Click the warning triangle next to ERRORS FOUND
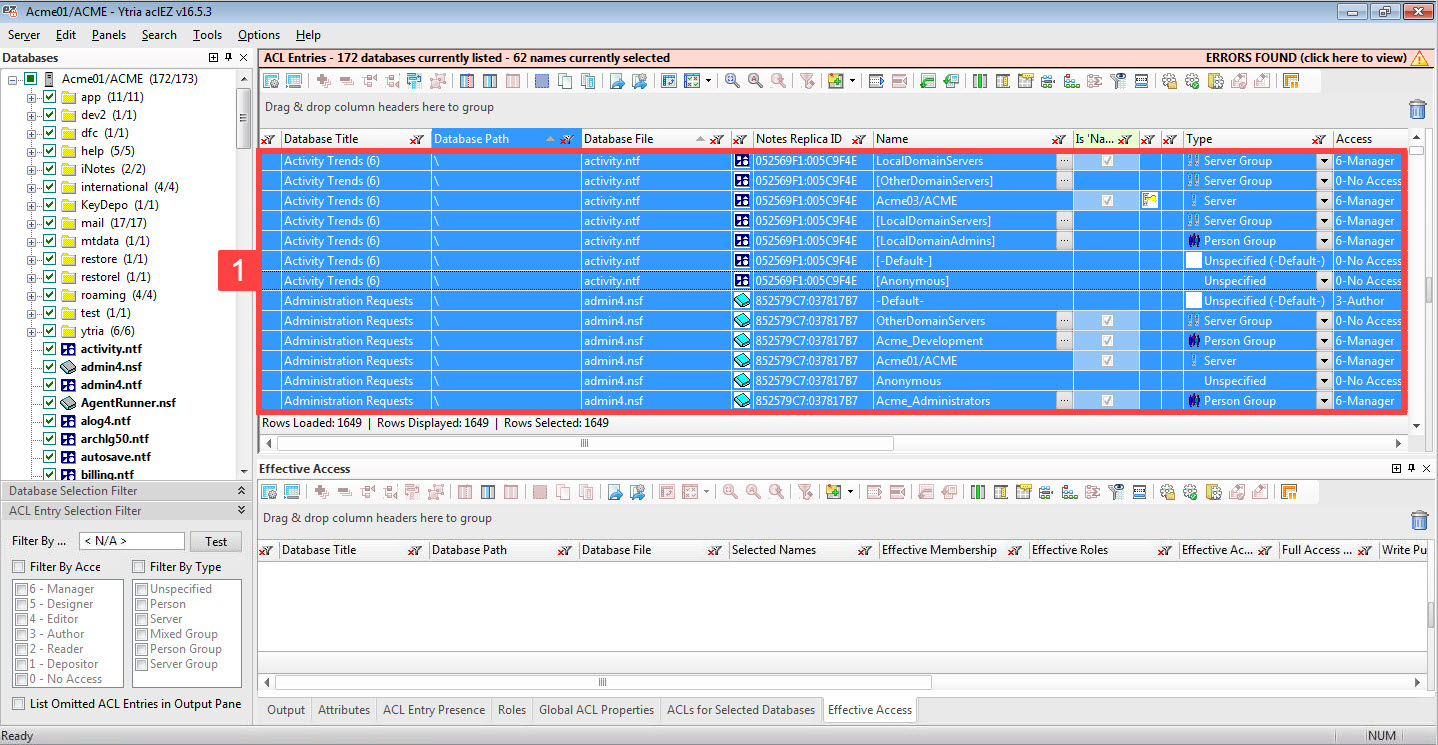The width and height of the screenshot is (1438, 745). [1420, 57]
